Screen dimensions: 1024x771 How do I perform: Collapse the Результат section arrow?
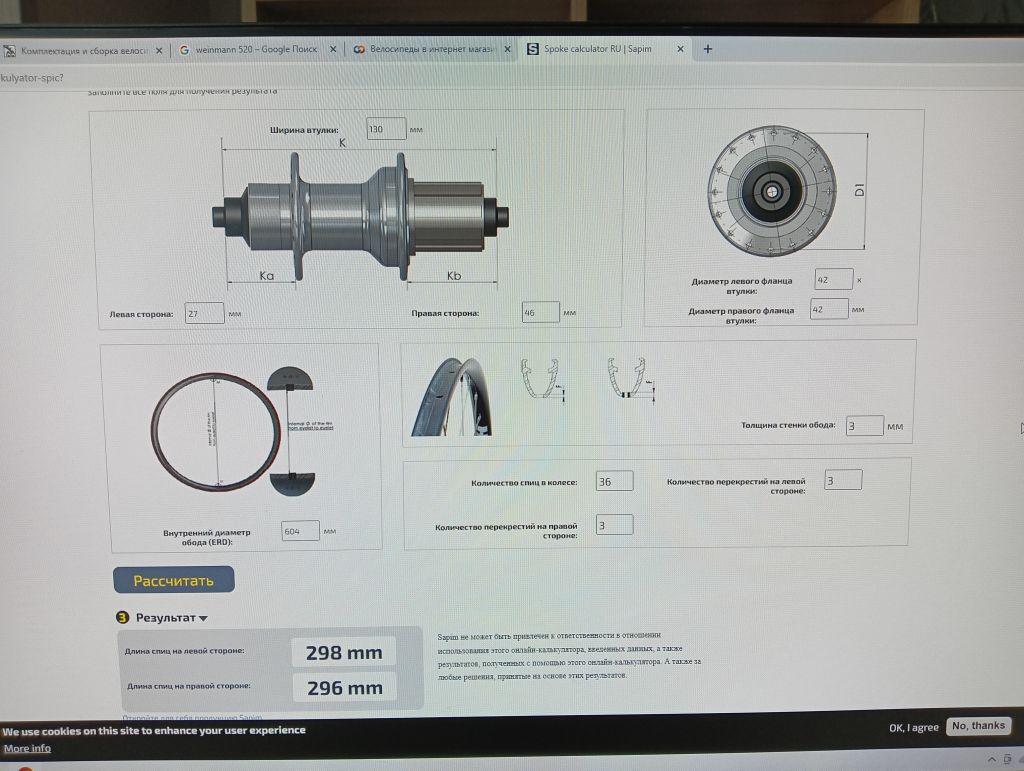click(x=203, y=619)
